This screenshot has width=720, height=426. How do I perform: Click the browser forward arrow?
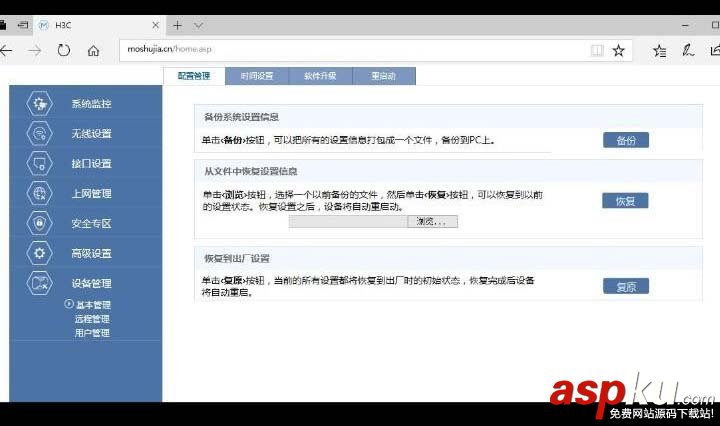pos(35,50)
